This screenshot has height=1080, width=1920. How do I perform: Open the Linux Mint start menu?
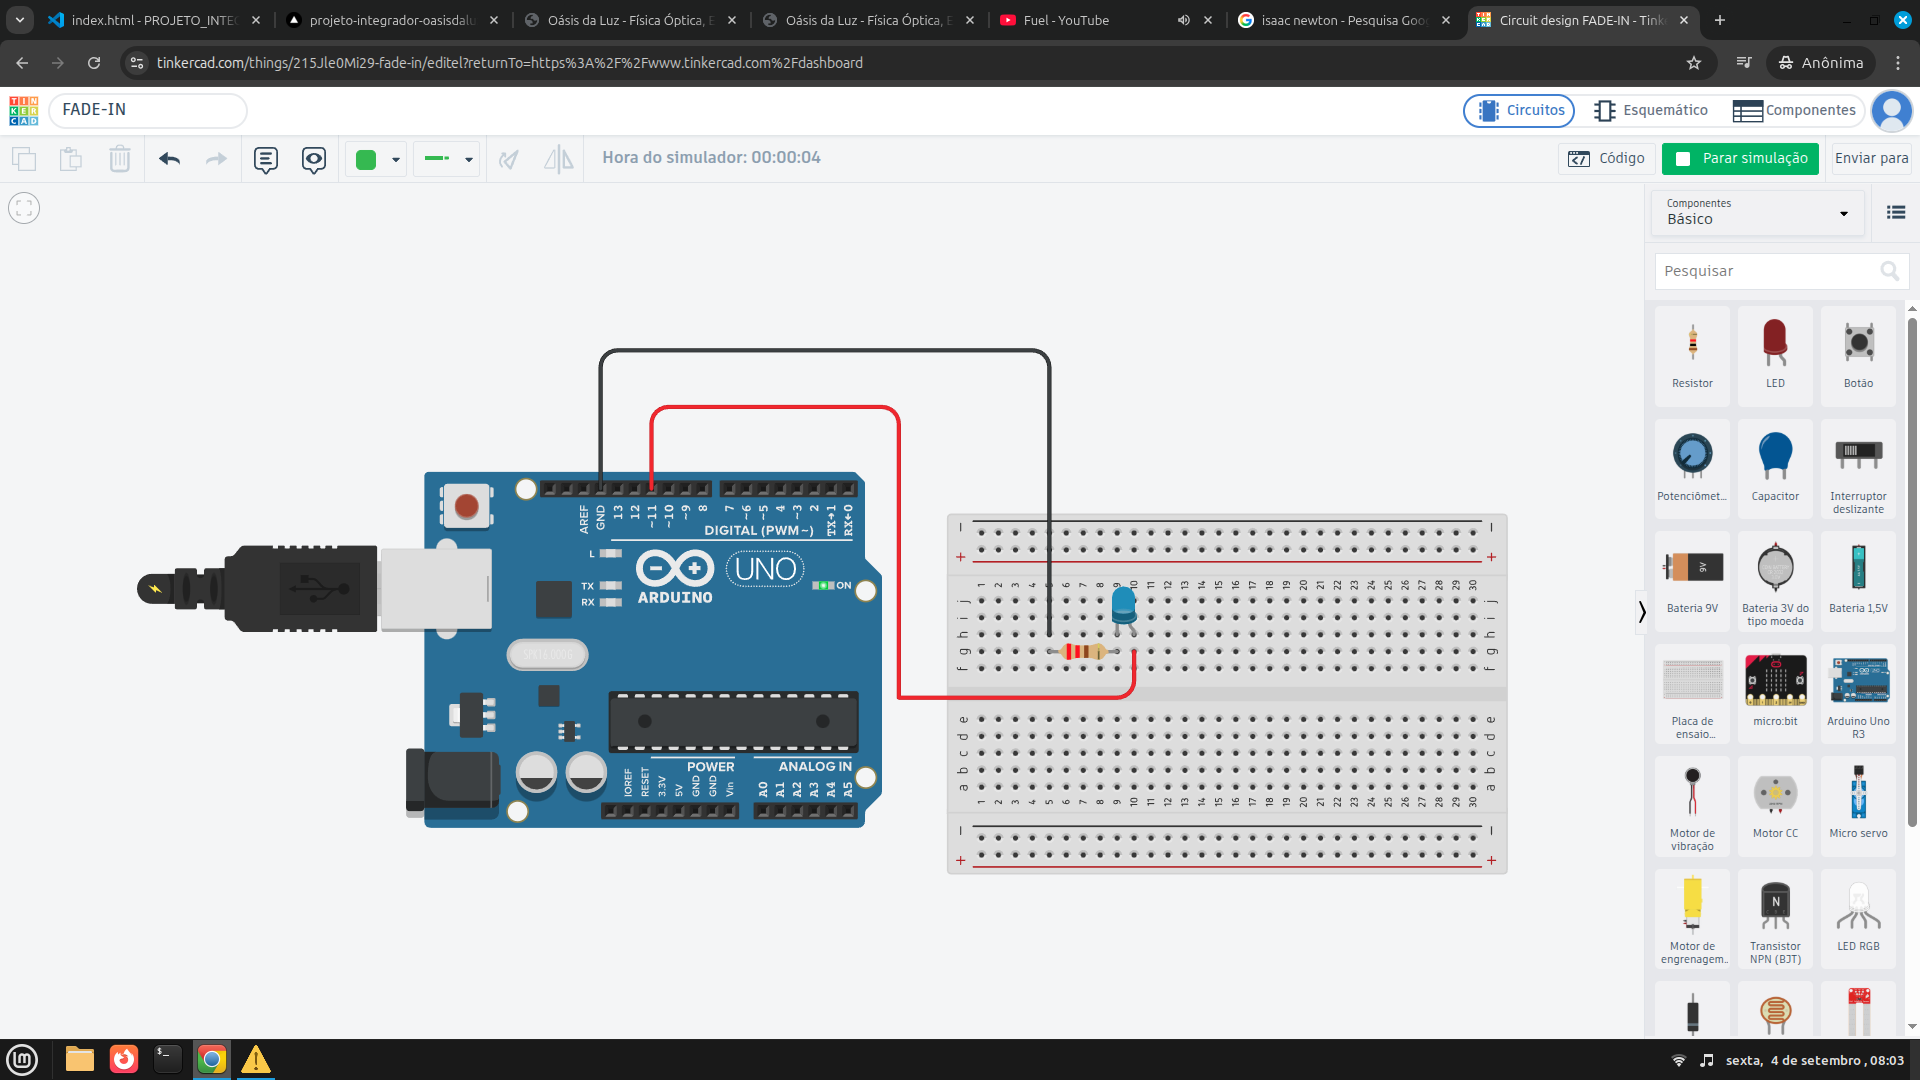pos(22,1059)
